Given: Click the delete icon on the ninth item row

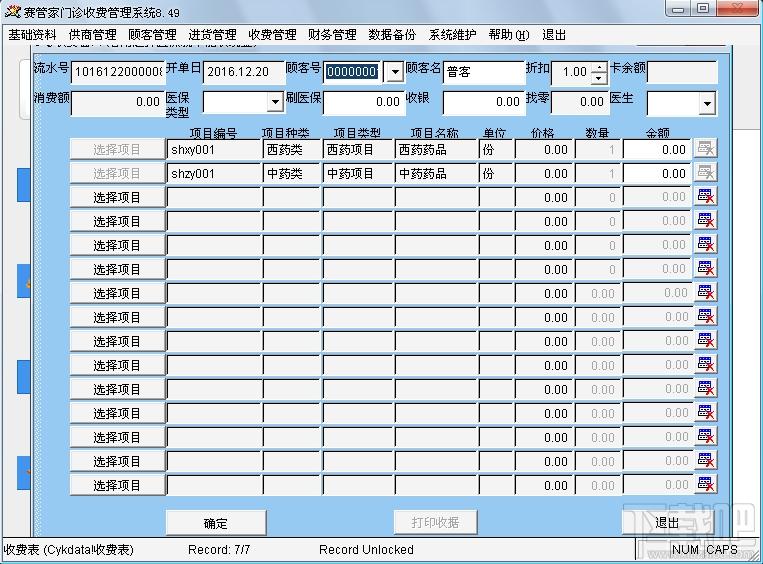Looking at the screenshot, I should pyautogui.click(x=705, y=340).
